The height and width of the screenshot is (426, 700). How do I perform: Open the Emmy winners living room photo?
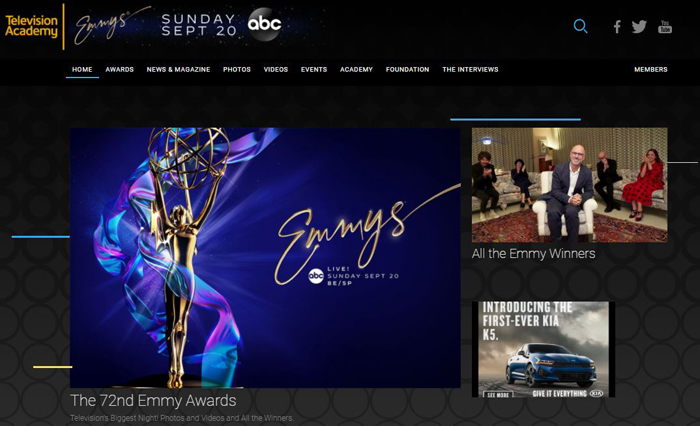[570, 185]
